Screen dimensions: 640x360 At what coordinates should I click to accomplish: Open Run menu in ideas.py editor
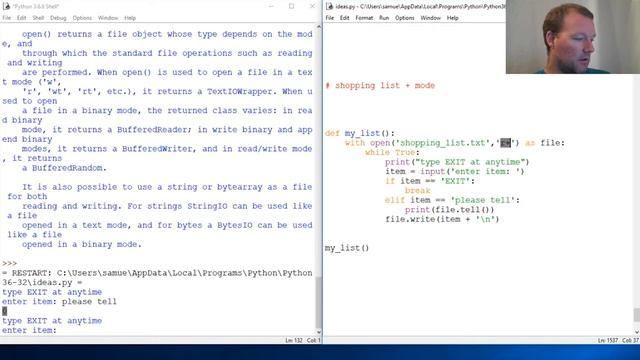pyautogui.click(x=384, y=18)
